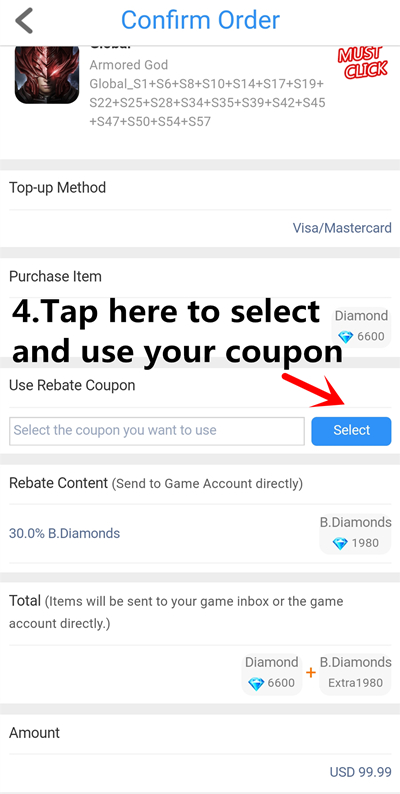Tap the Armored God game name text
This screenshot has height=794, width=400.
(x=129, y=65)
